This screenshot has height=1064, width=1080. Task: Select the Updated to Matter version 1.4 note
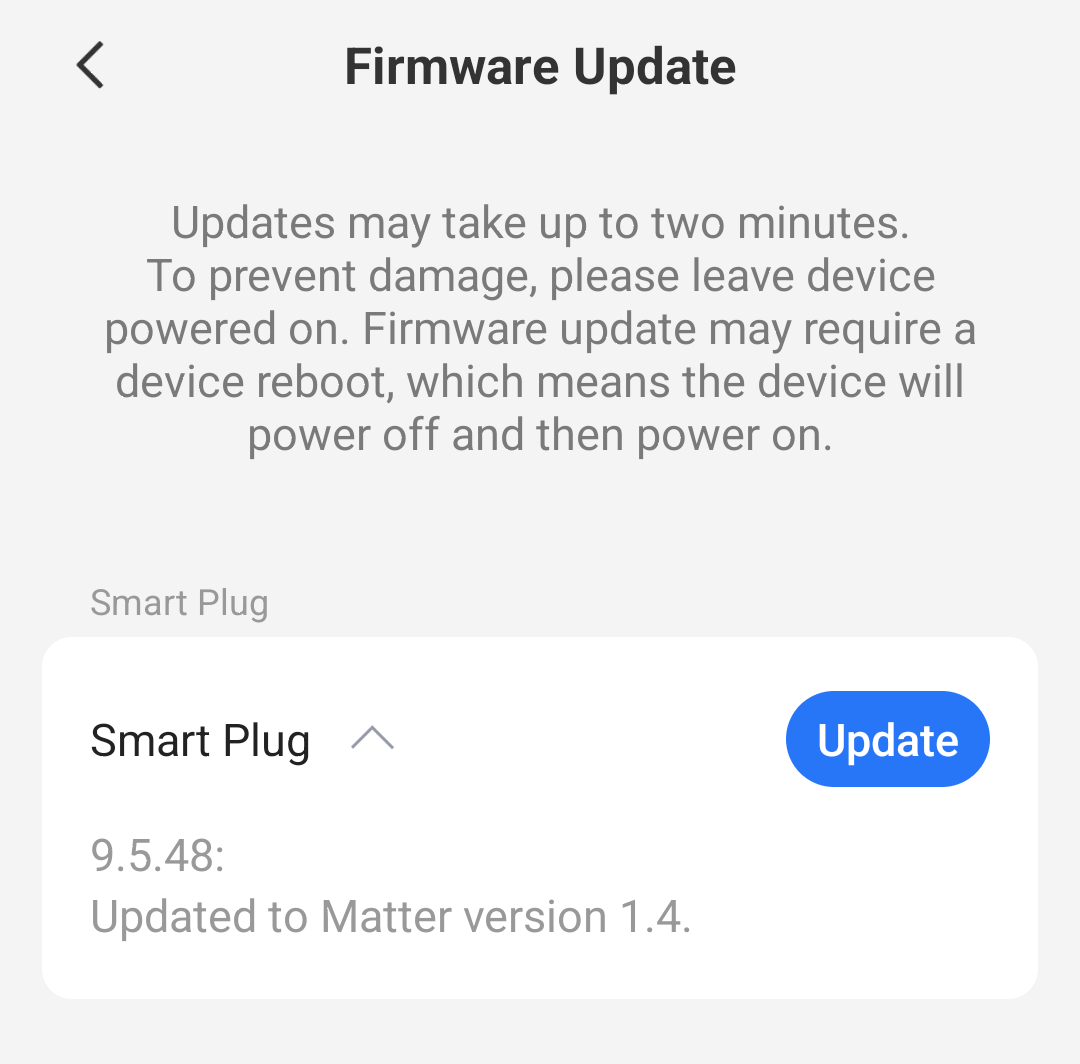click(391, 917)
